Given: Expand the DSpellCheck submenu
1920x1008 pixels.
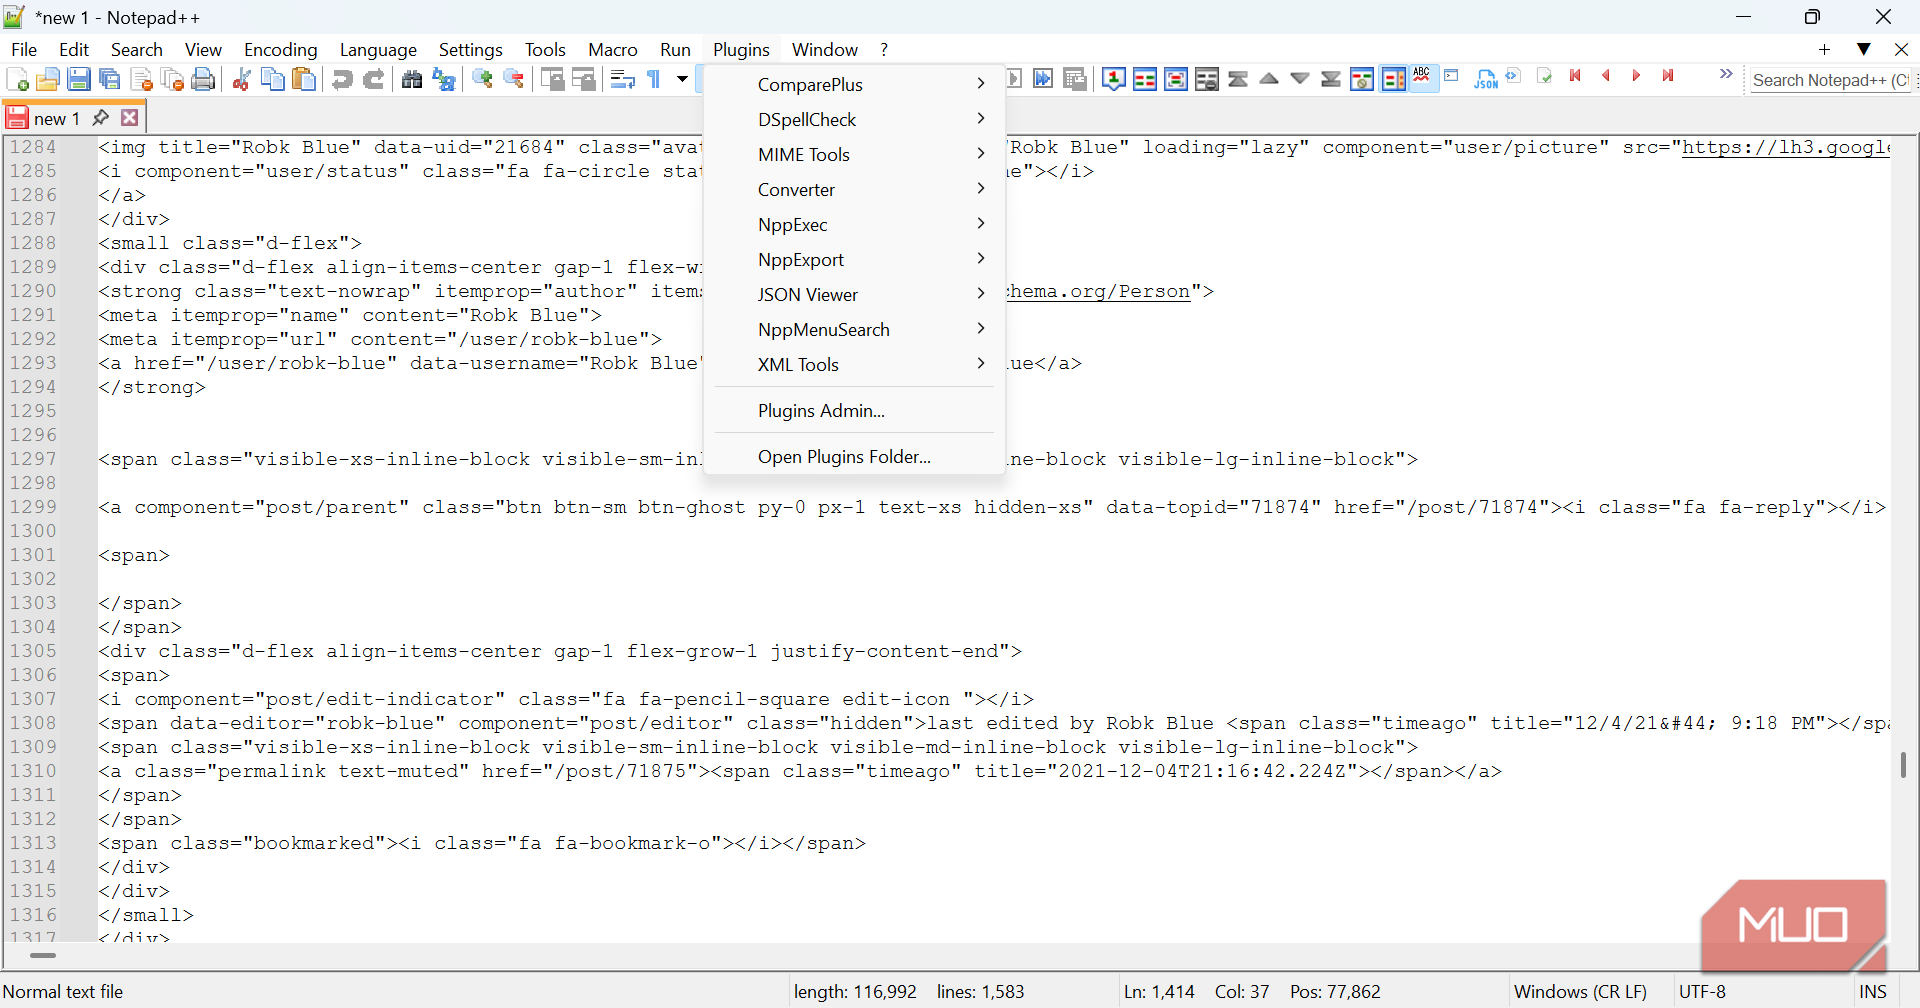Looking at the screenshot, I should pyautogui.click(x=855, y=120).
